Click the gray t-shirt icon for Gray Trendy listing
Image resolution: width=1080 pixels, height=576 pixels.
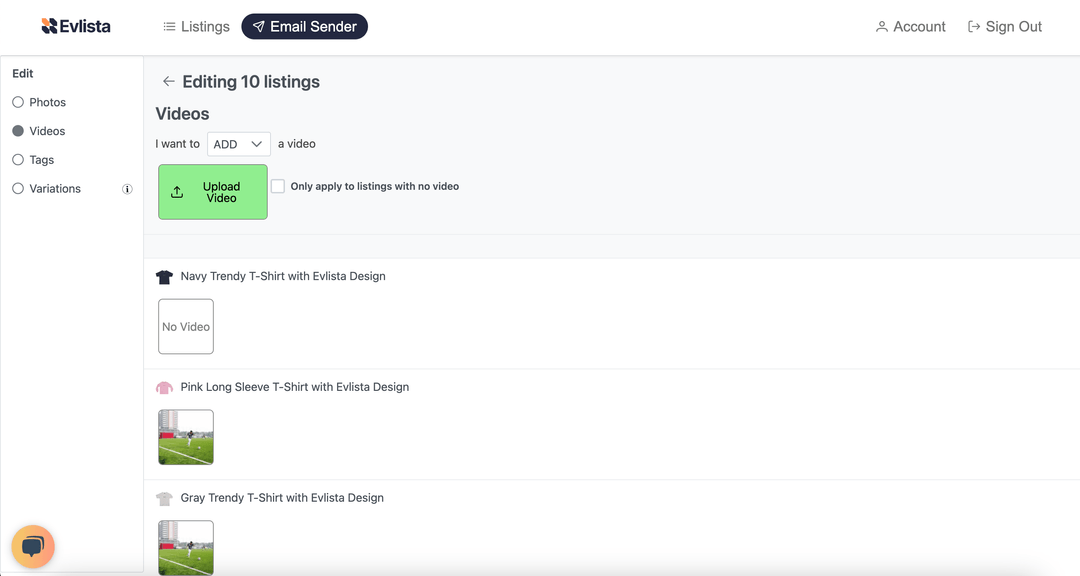[164, 498]
